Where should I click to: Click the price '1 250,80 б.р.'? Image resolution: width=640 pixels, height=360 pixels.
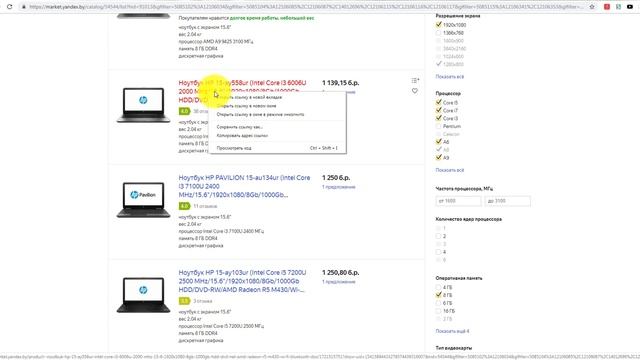click(340, 272)
